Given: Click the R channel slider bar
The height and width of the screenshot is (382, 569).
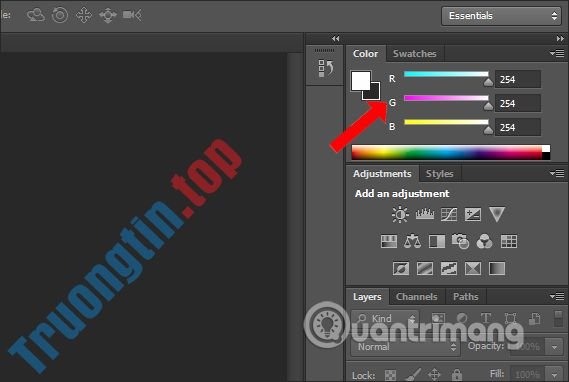Looking at the screenshot, I should (x=446, y=74).
